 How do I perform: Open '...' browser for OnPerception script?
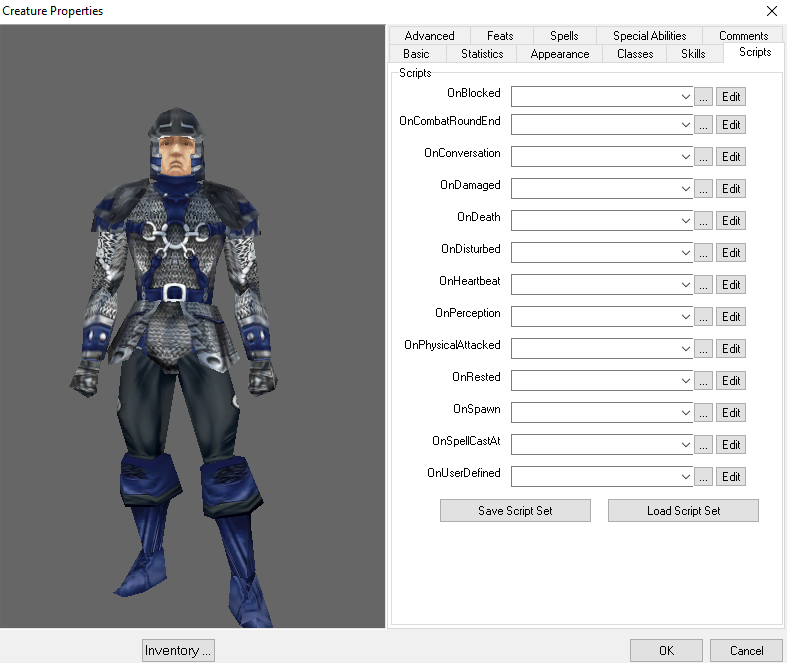pyautogui.click(x=704, y=317)
